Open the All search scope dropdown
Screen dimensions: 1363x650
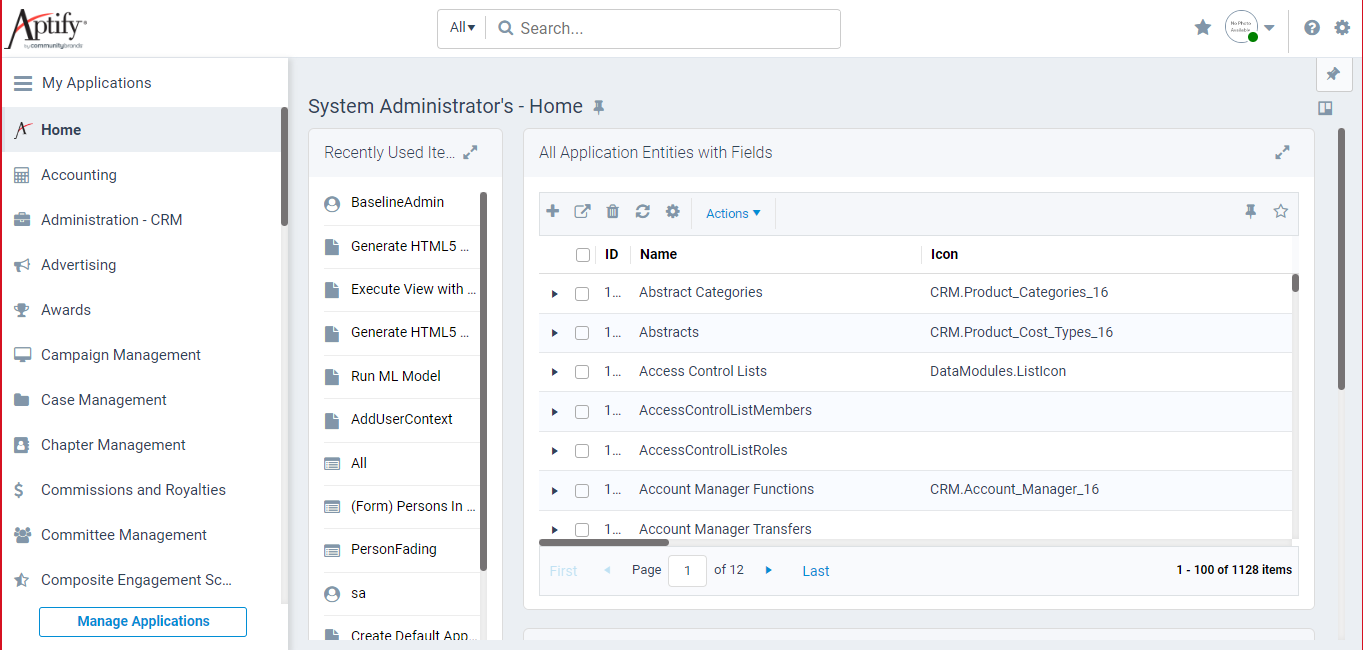(x=462, y=28)
